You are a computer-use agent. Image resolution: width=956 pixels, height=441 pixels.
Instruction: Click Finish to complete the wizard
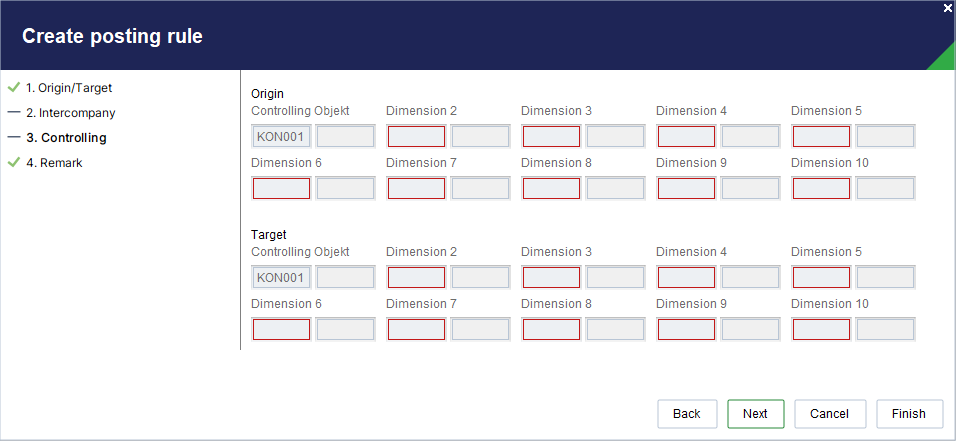909,414
